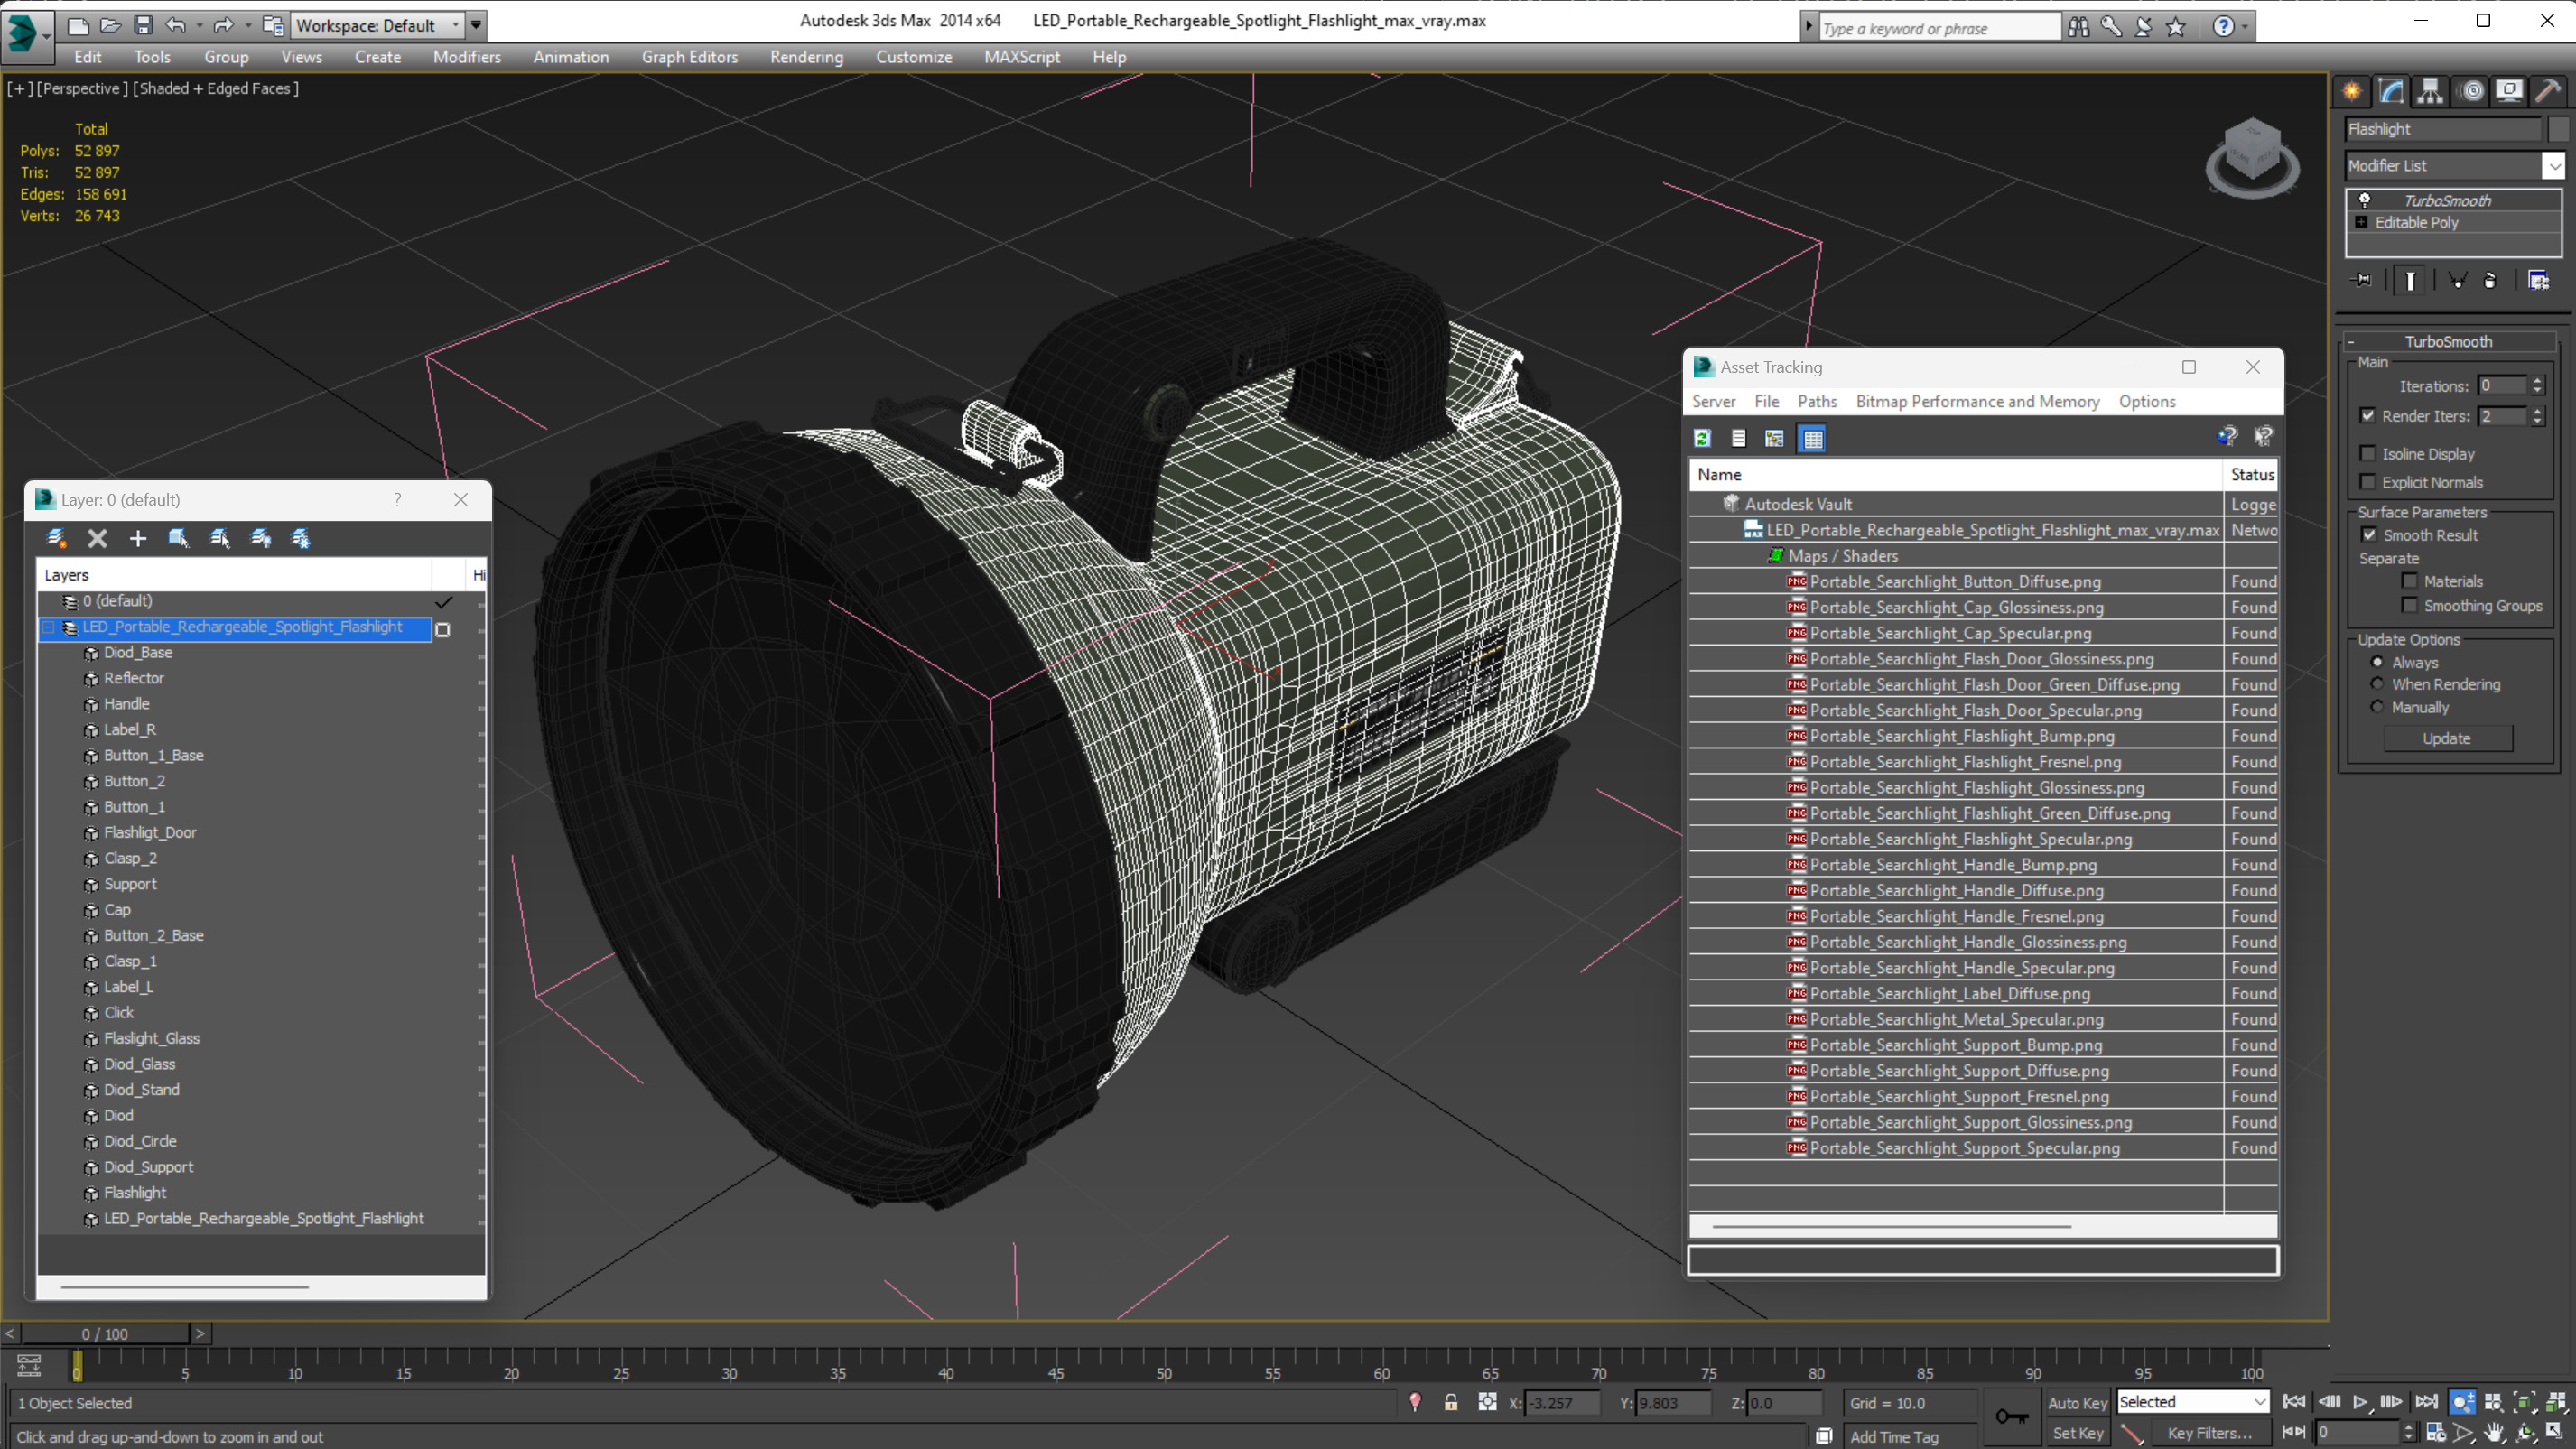Select the When Rendering update option

(2377, 684)
